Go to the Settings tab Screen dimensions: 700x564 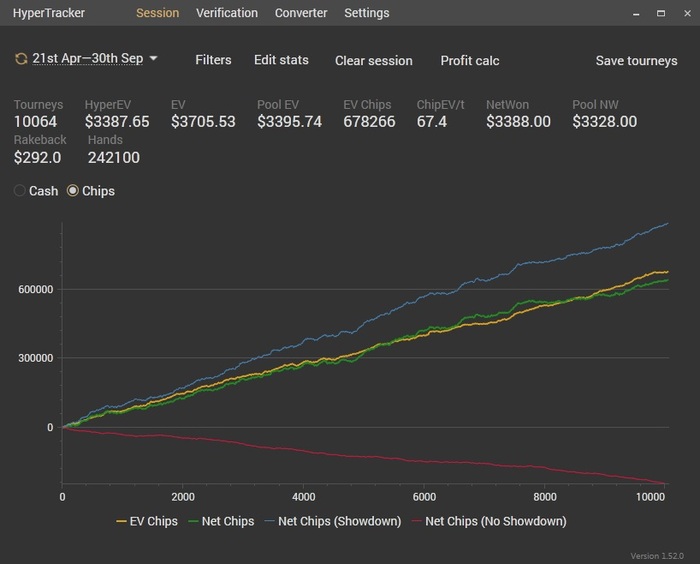(x=367, y=13)
